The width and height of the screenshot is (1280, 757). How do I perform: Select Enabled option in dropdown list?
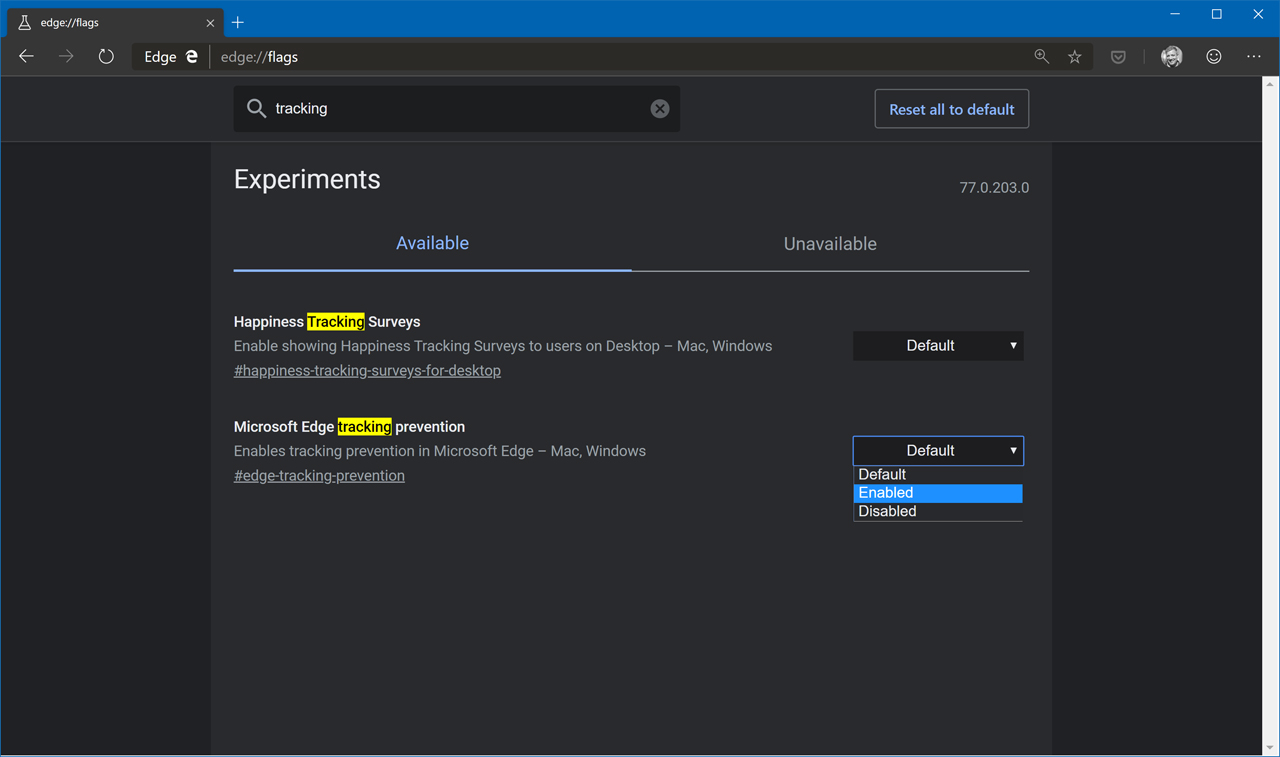(x=937, y=493)
